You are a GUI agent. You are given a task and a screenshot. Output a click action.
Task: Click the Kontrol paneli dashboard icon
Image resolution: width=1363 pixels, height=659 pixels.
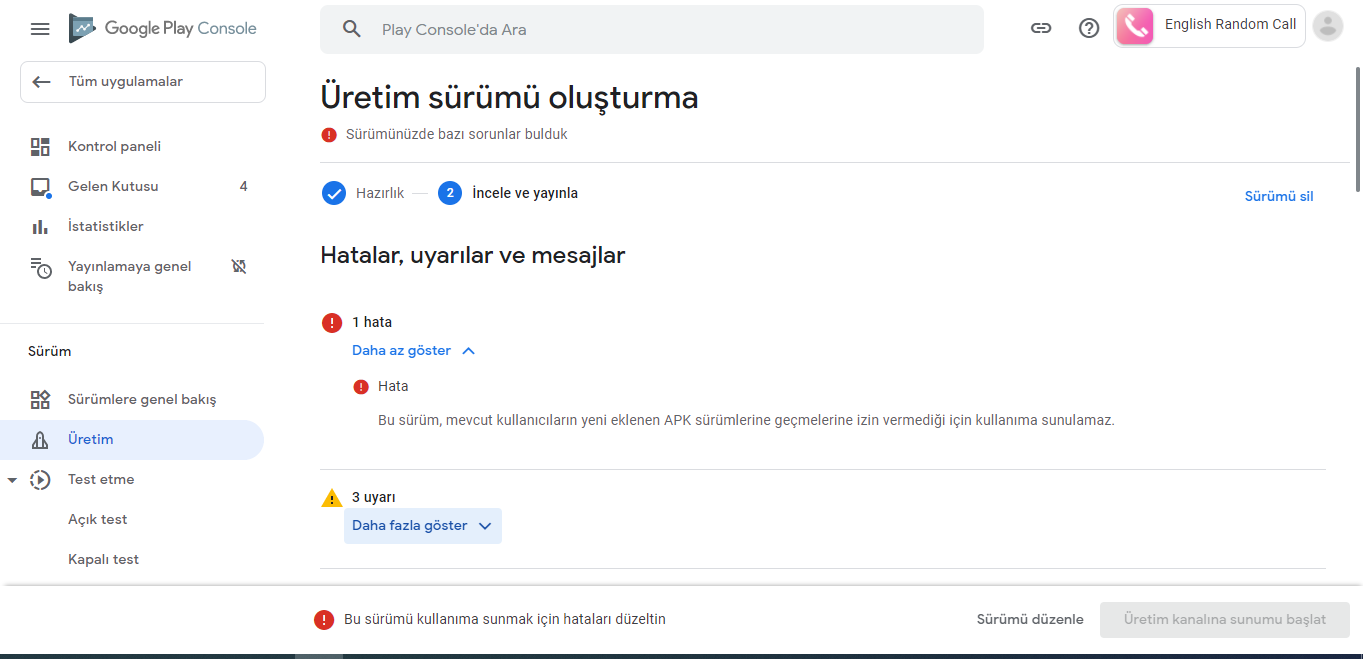tap(40, 147)
